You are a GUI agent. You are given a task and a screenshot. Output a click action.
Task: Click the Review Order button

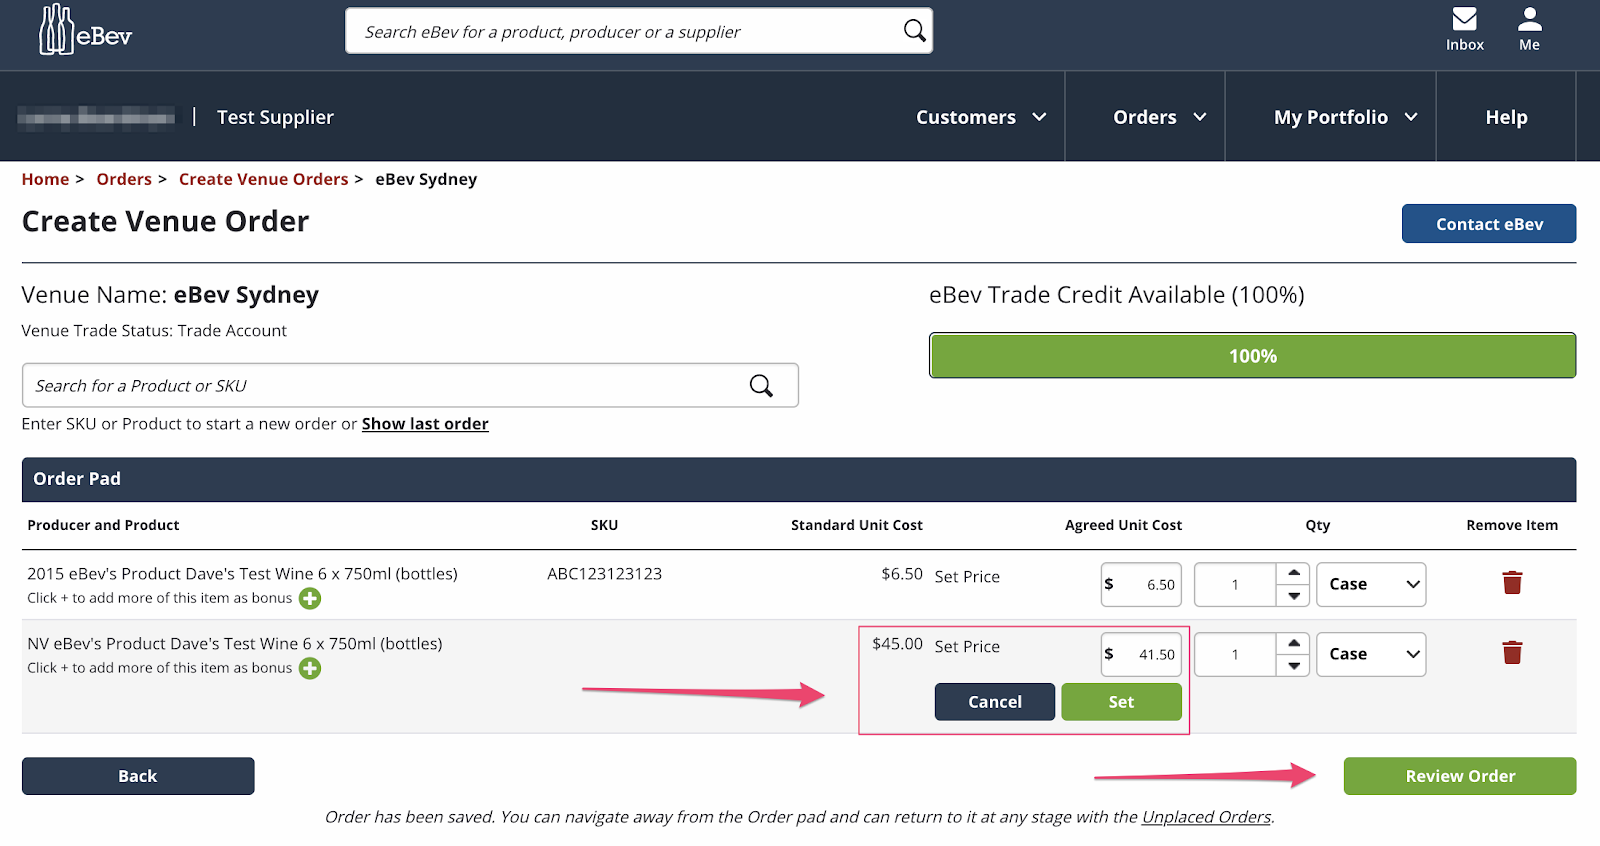[1460, 776]
